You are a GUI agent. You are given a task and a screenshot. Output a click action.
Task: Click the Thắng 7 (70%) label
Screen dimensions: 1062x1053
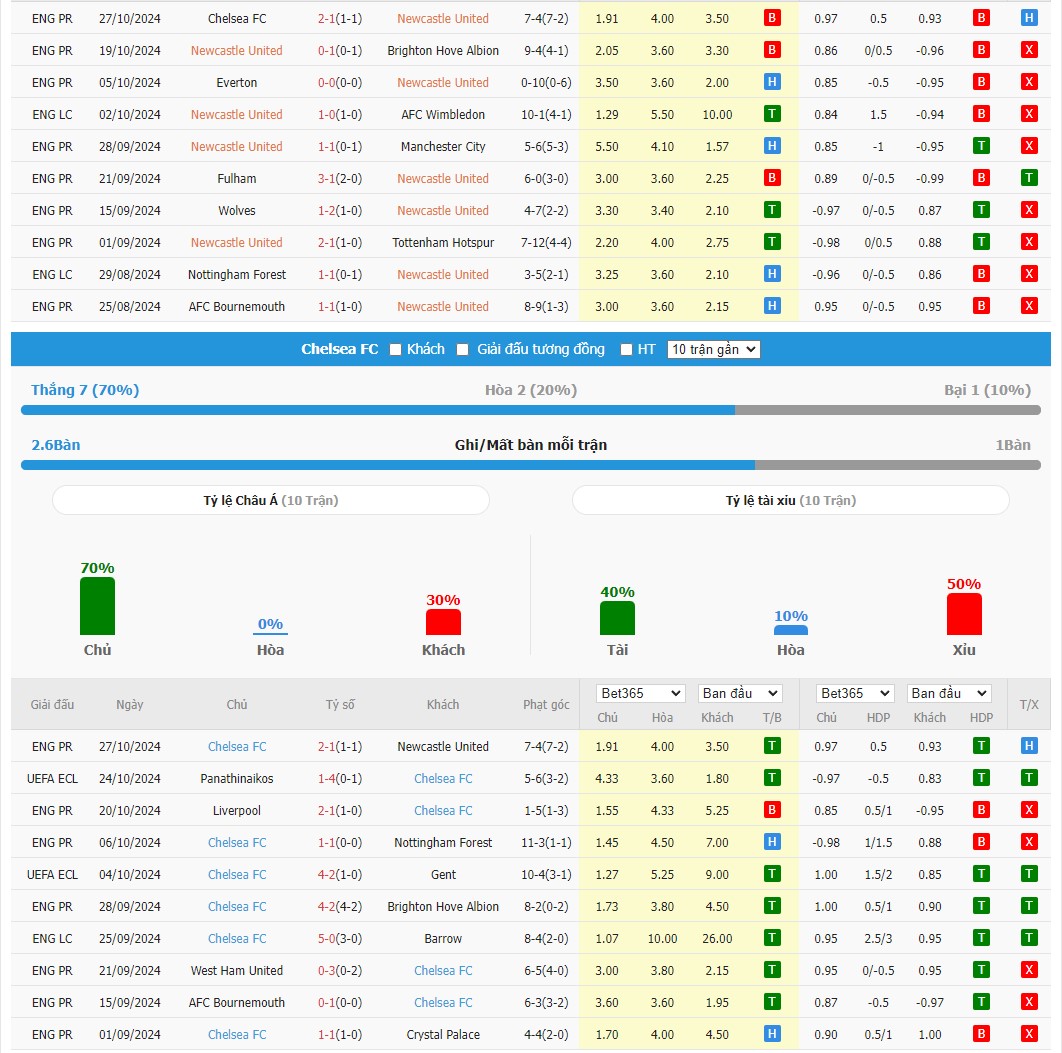[85, 389]
